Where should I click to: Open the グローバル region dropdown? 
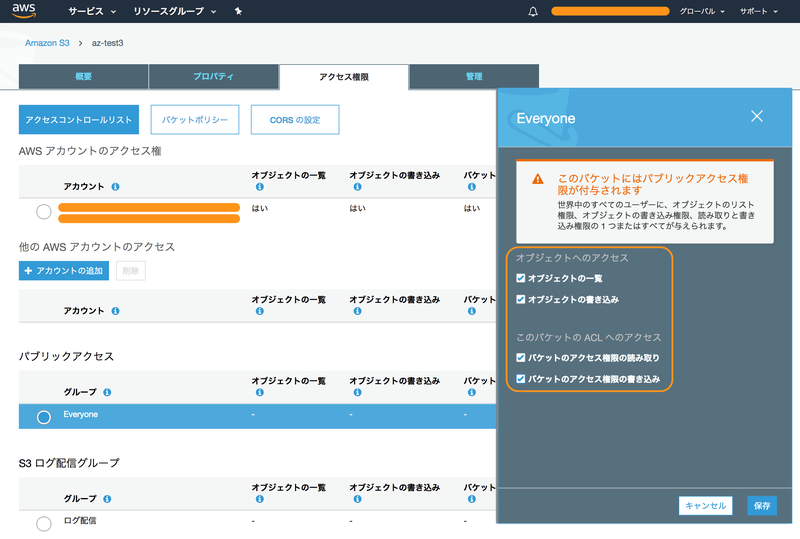pos(702,11)
